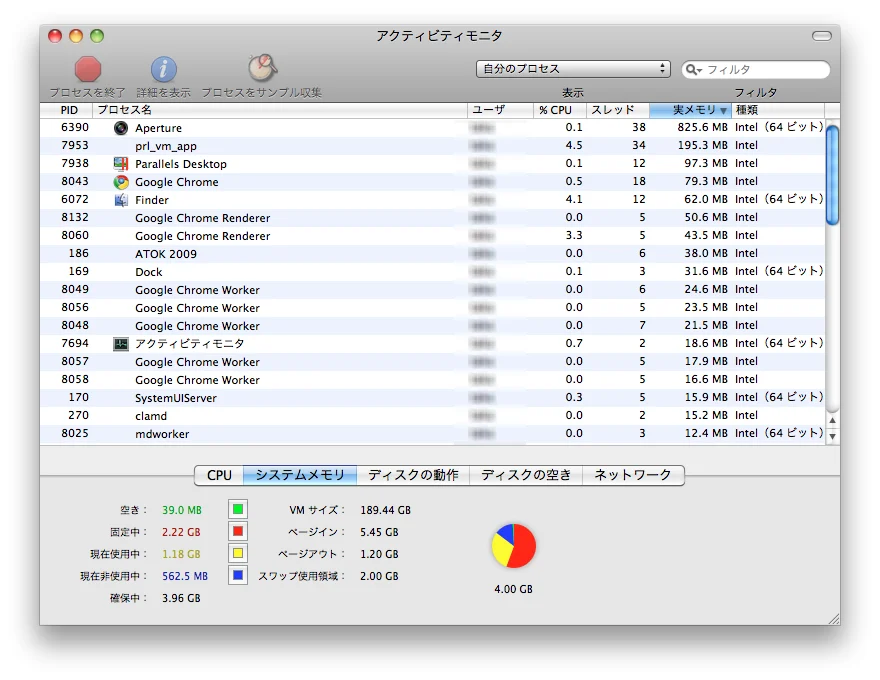The image size is (880, 680).
Task: Select the prl_vm_app process row
Action: [x=432, y=146]
